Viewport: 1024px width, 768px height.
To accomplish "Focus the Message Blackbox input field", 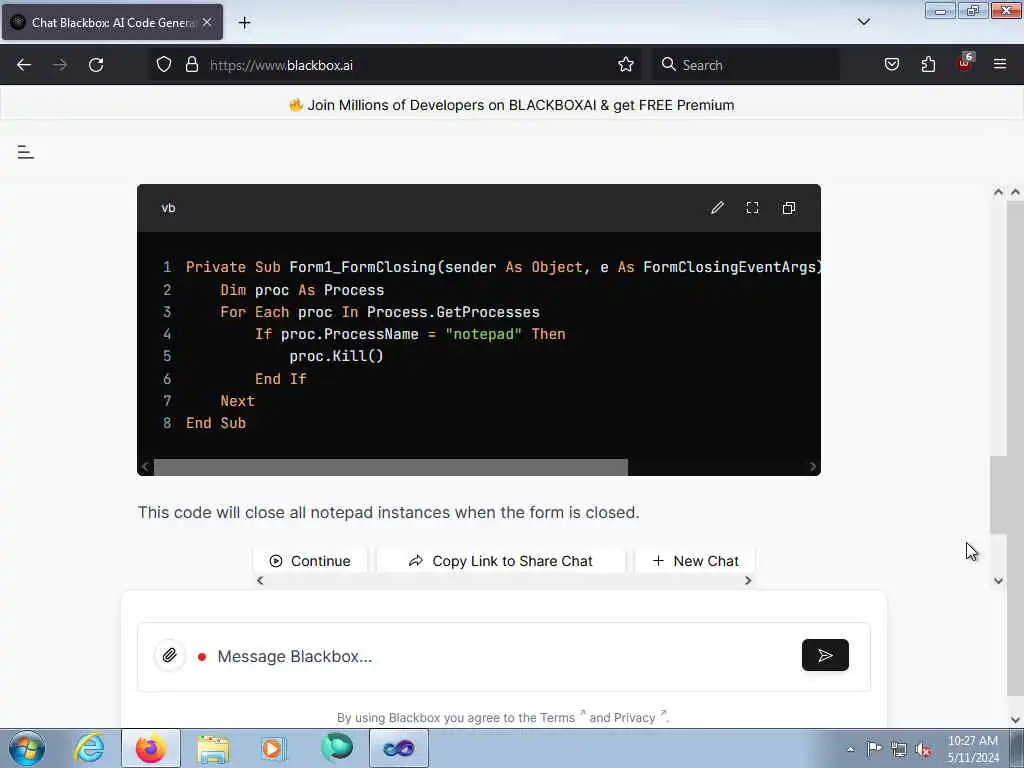I will [503, 656].
